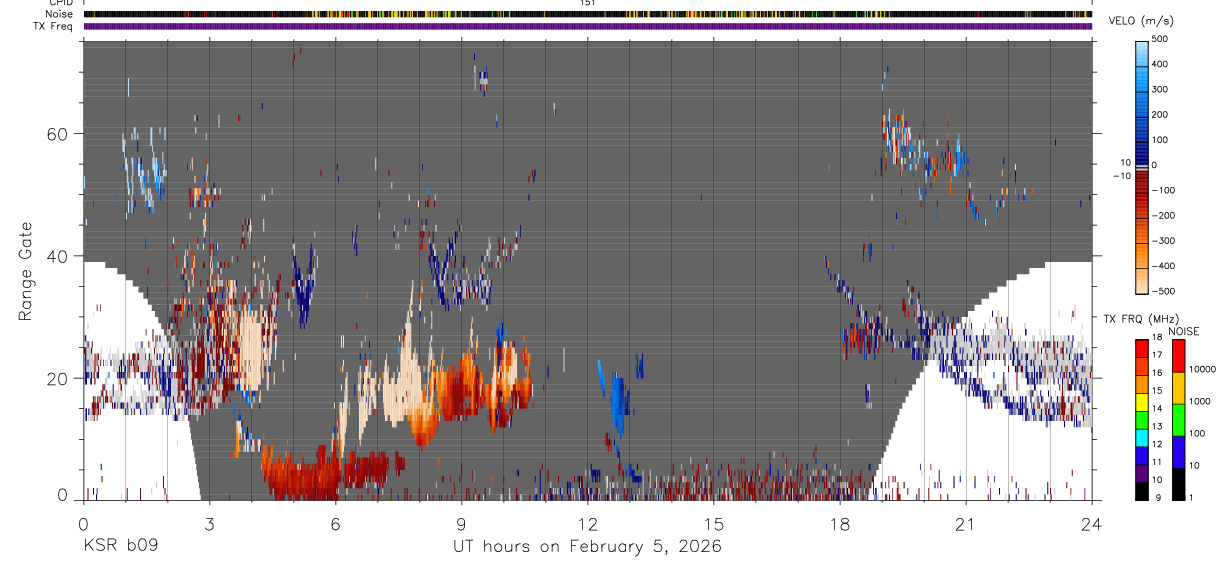This screenshot has height=567, width=1228.
Task: Select the green segment of NOISE legend
Action: tap(1178, 420)
